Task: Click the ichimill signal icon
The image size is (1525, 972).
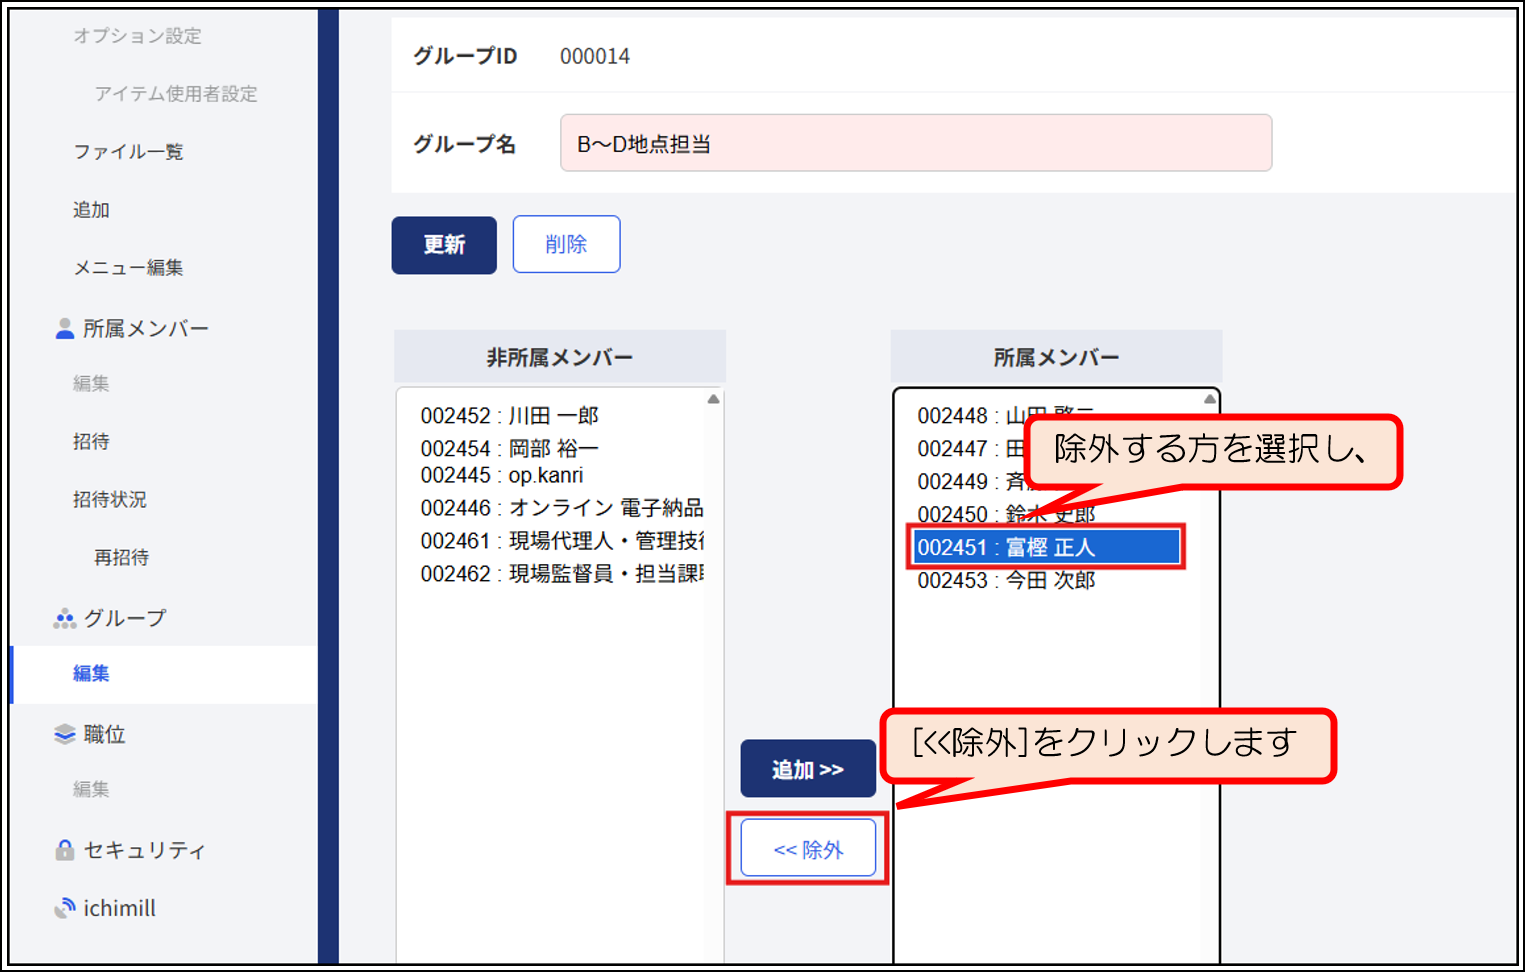Action: pyautogui.click(x=65, y=908)
